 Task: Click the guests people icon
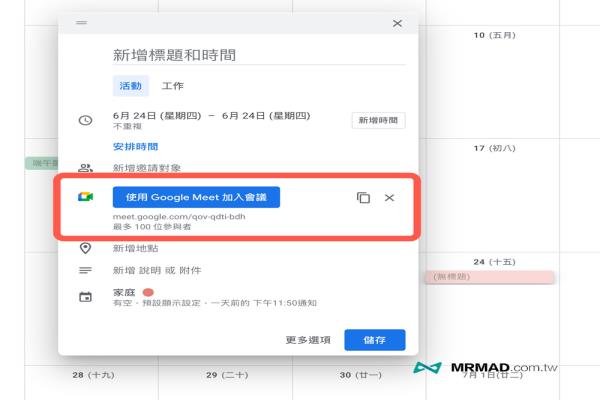click(85, 168)
